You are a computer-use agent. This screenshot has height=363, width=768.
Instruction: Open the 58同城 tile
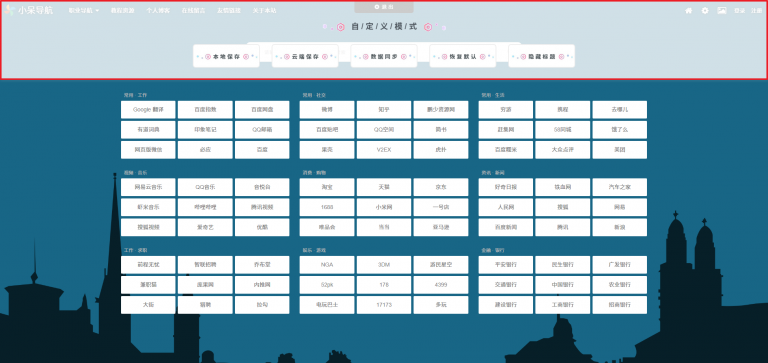pos(562,130)
